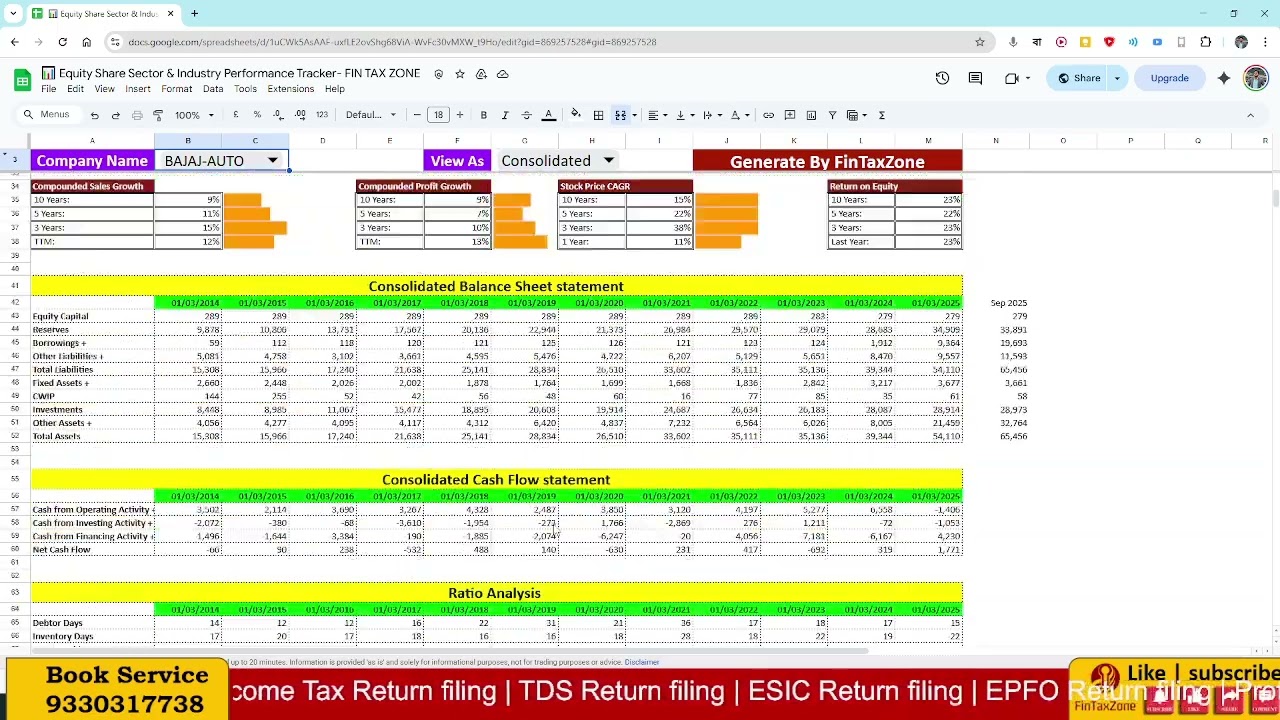Collapse the toolbar header with chevron
The height and width of the screenshot is (720, 1280).
coord(1250,115)
